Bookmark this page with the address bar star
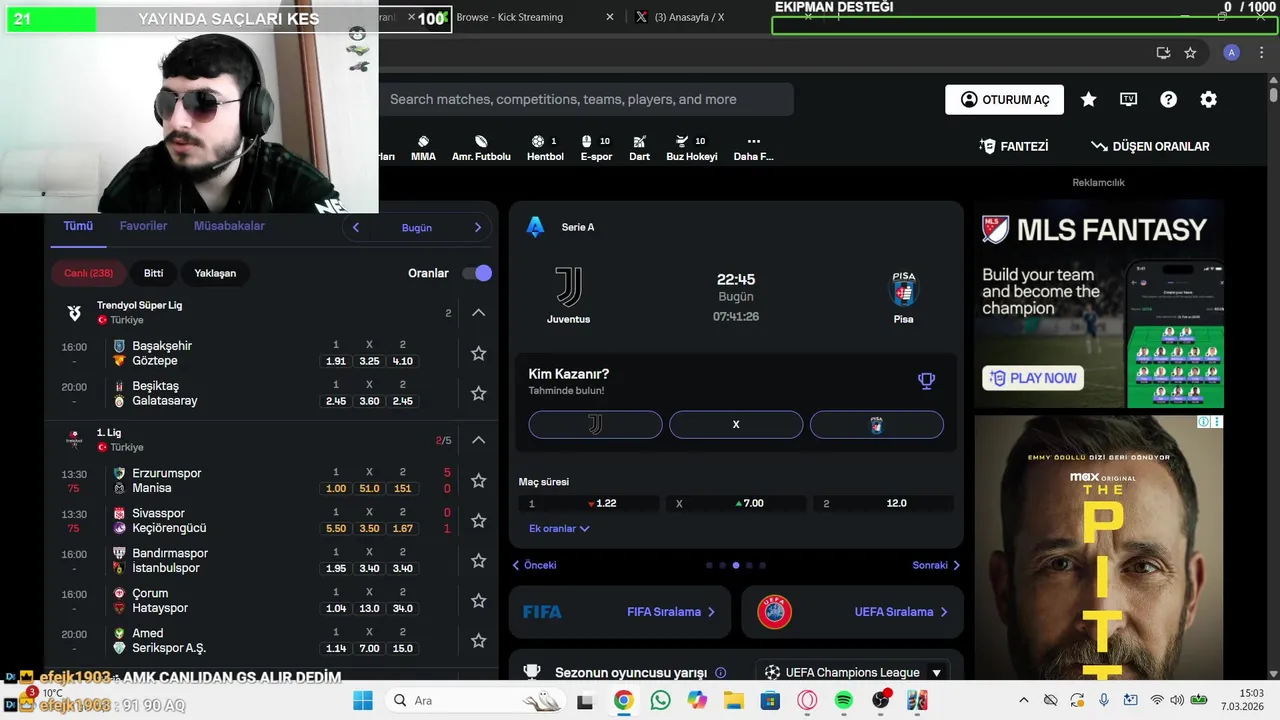 (1190, 53)
